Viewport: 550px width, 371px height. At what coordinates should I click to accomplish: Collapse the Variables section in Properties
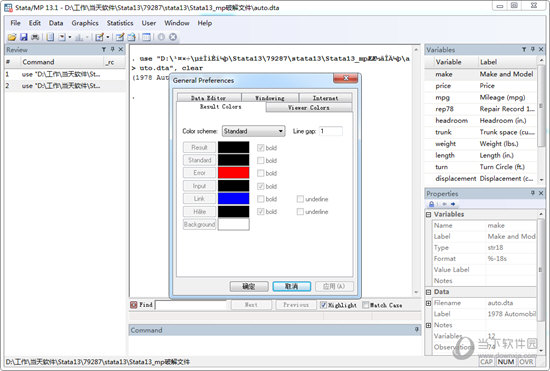(428, 214)
